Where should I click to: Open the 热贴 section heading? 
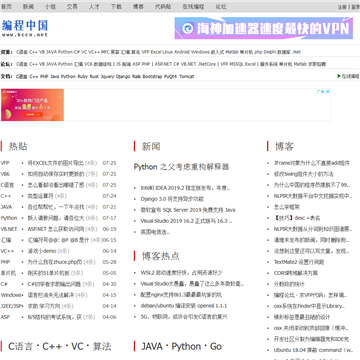point(18,146)
